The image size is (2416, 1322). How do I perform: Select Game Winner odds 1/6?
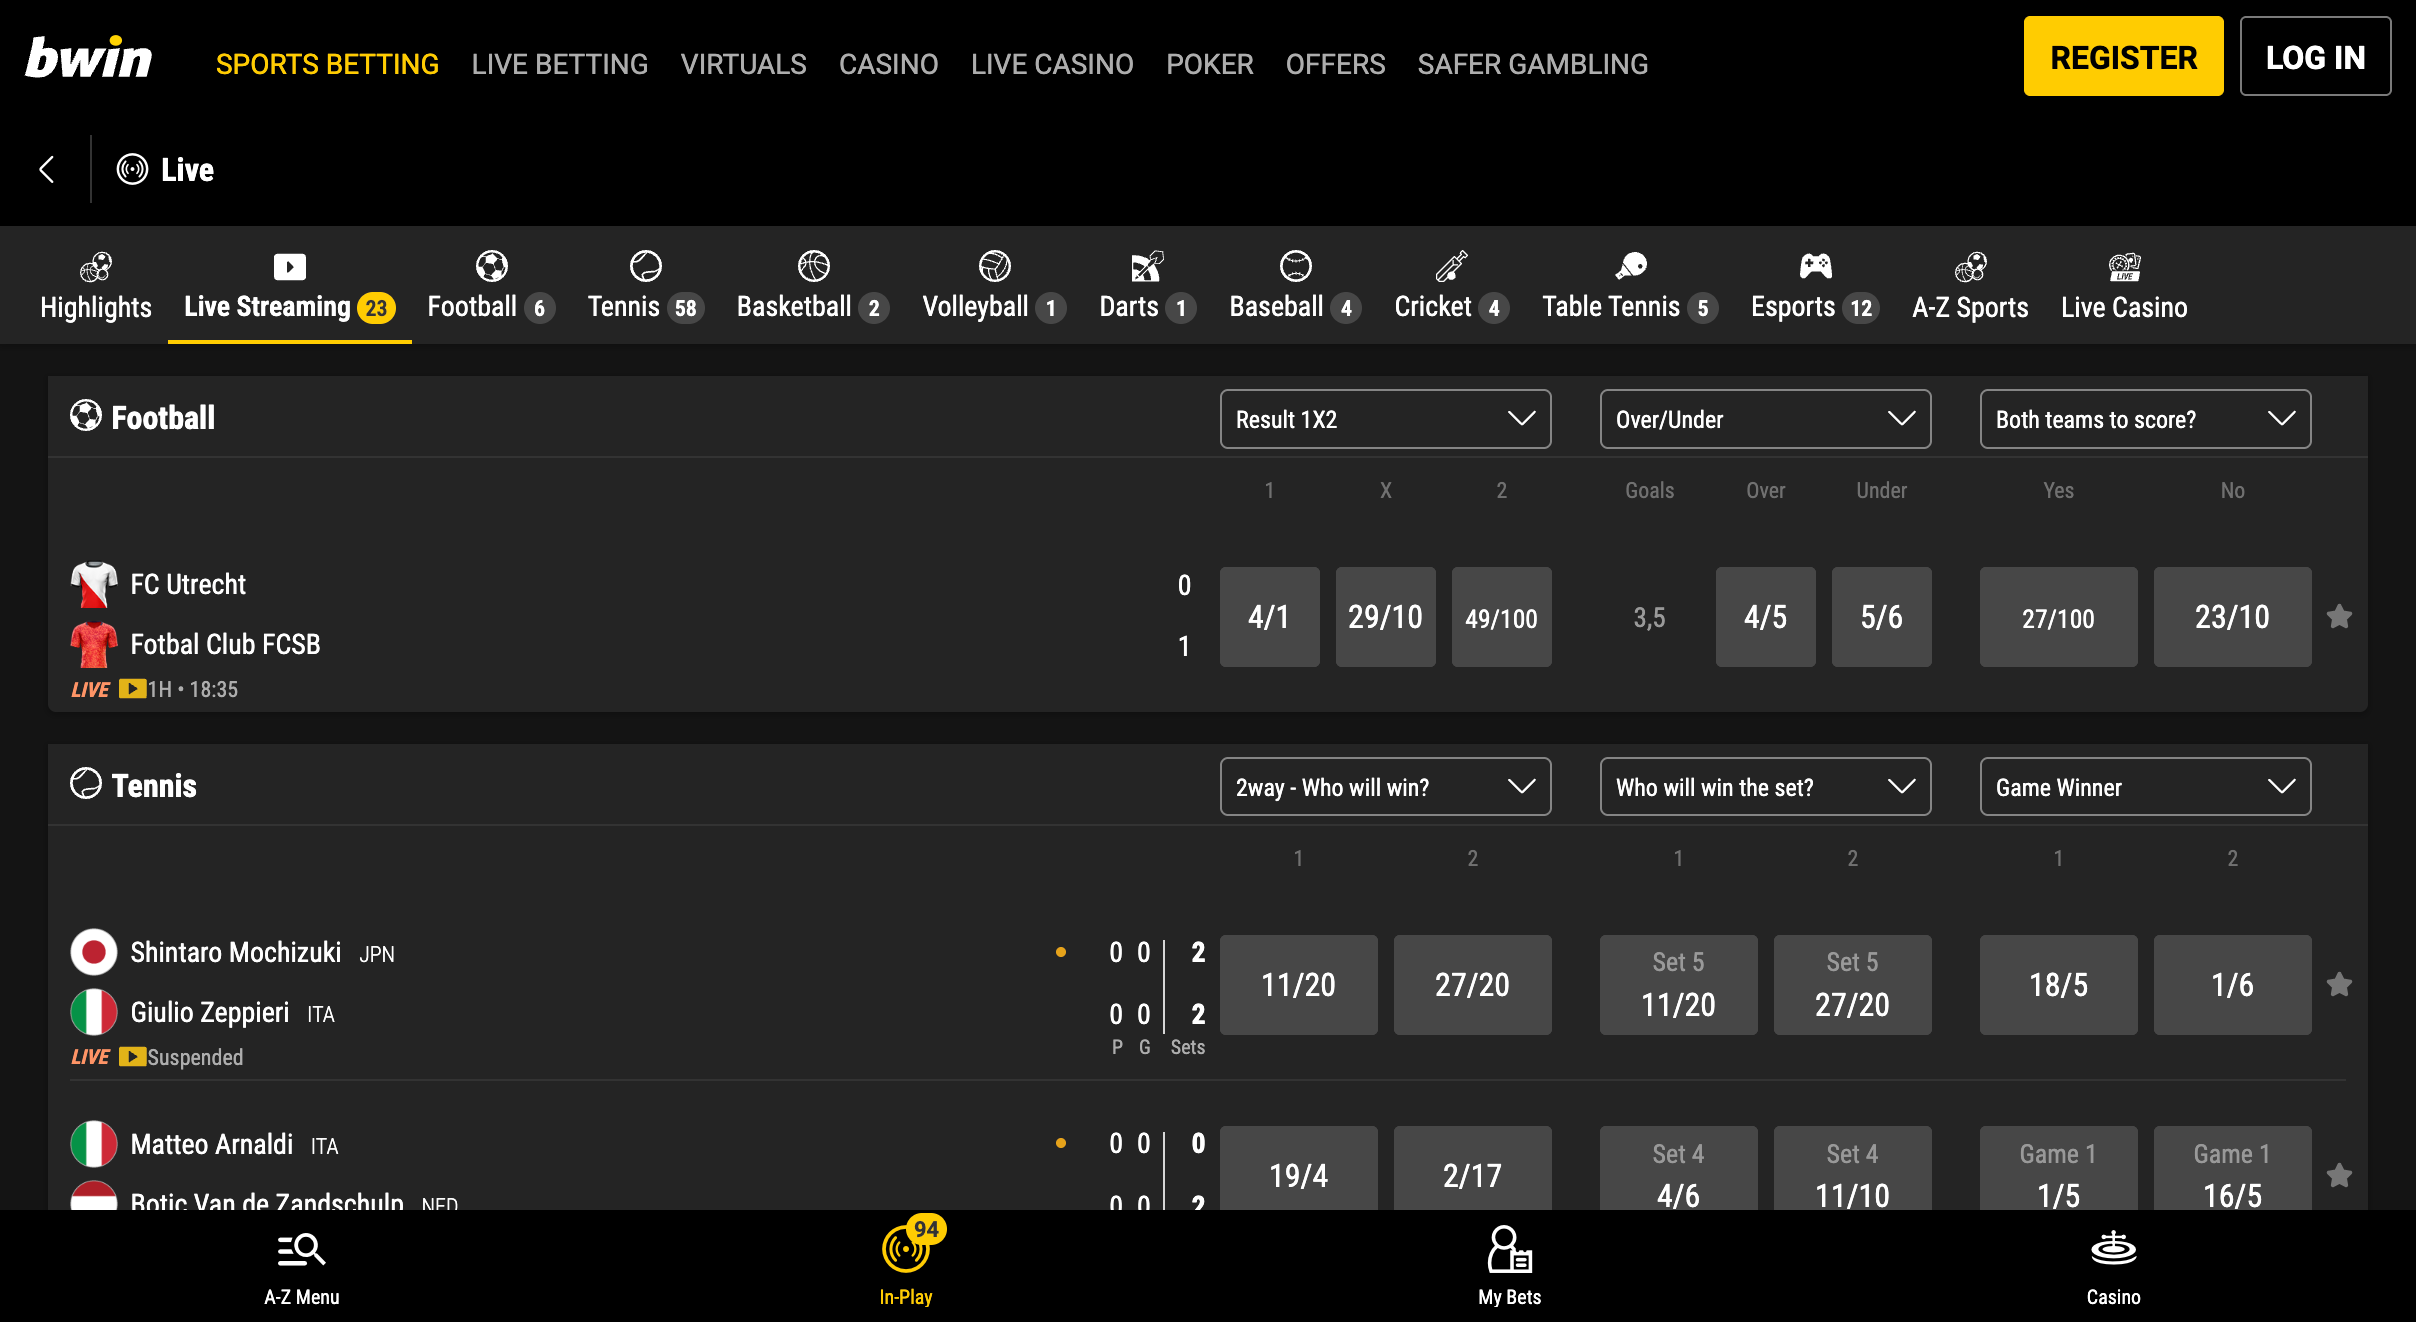[2232, 985]
